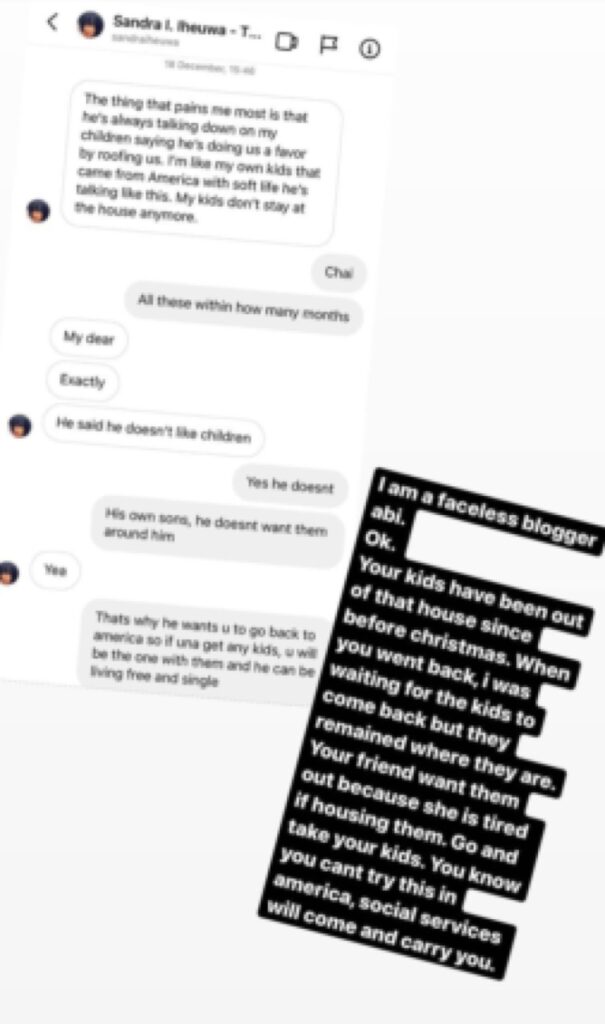Start a video call with Sandra
The width and height of the screenshot is (605, 1024).
[x=286, y=42]
